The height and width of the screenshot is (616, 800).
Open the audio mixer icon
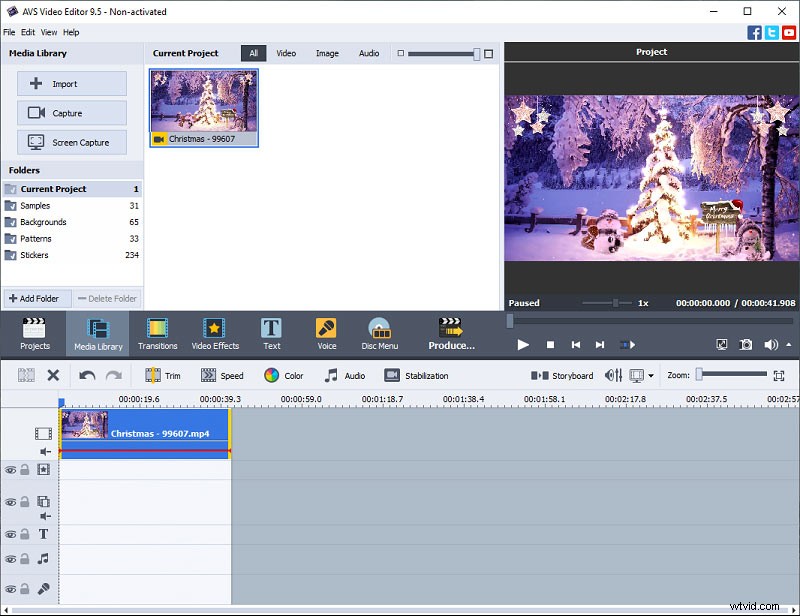pyautogui.click(x=614, y=376)
